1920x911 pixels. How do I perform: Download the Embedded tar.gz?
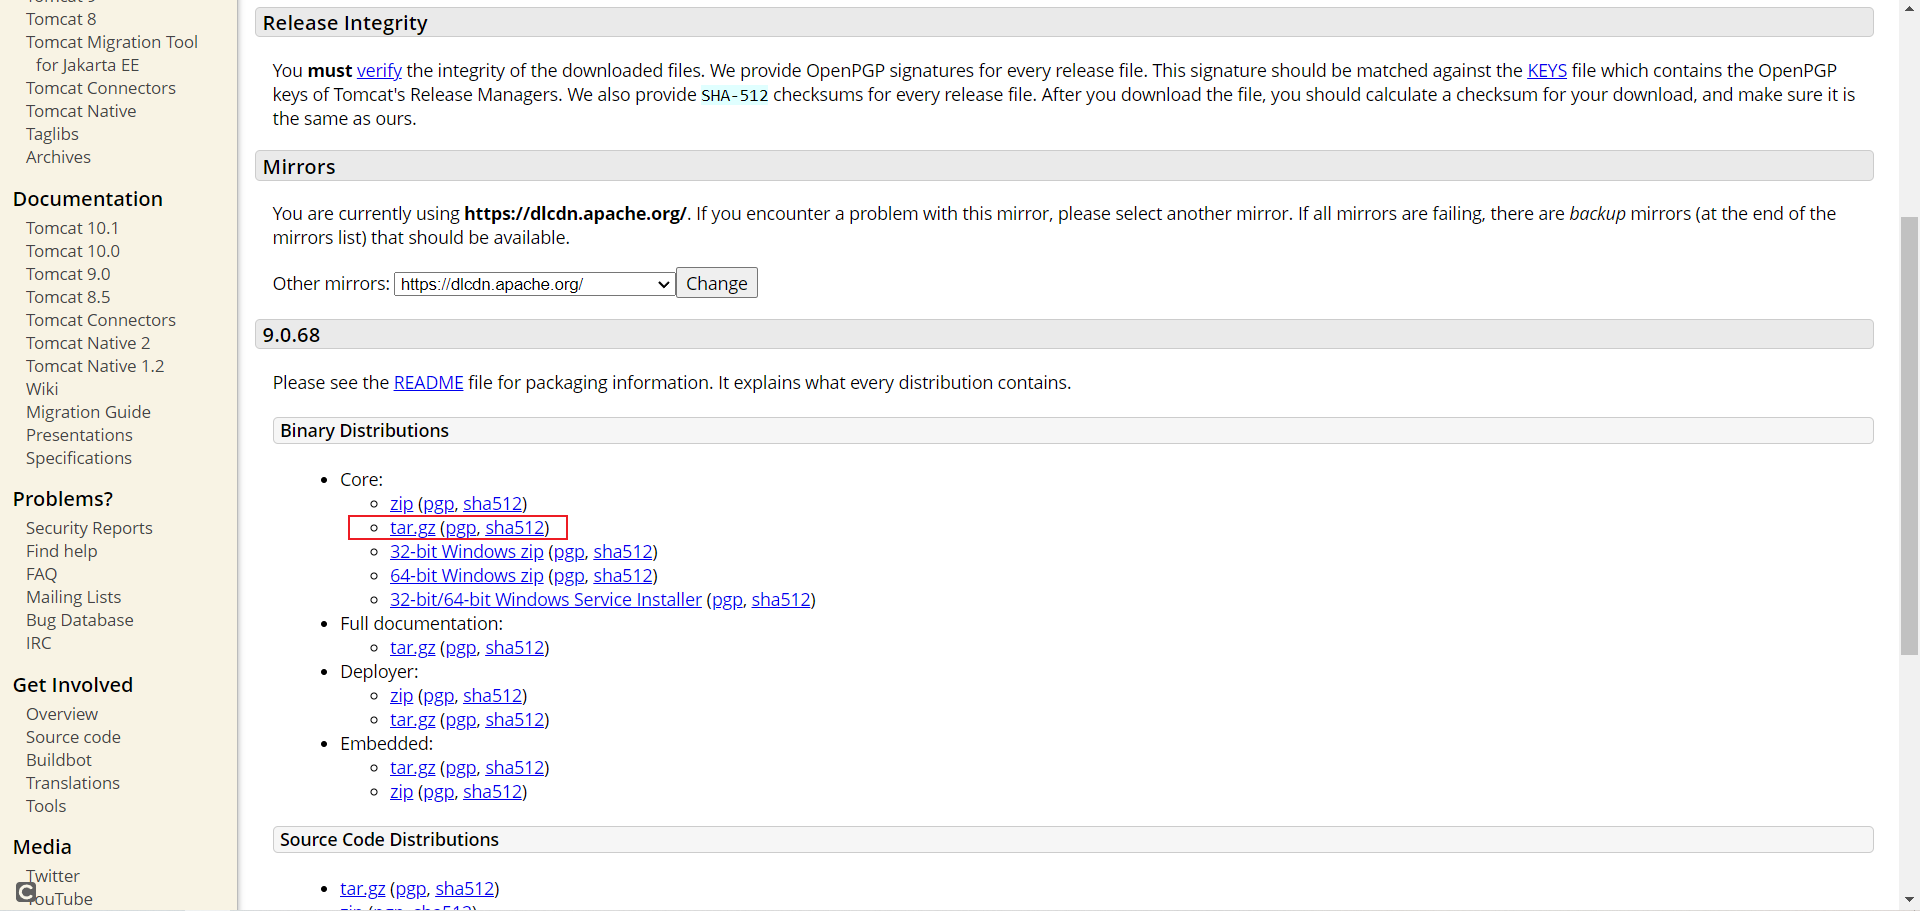412,767
